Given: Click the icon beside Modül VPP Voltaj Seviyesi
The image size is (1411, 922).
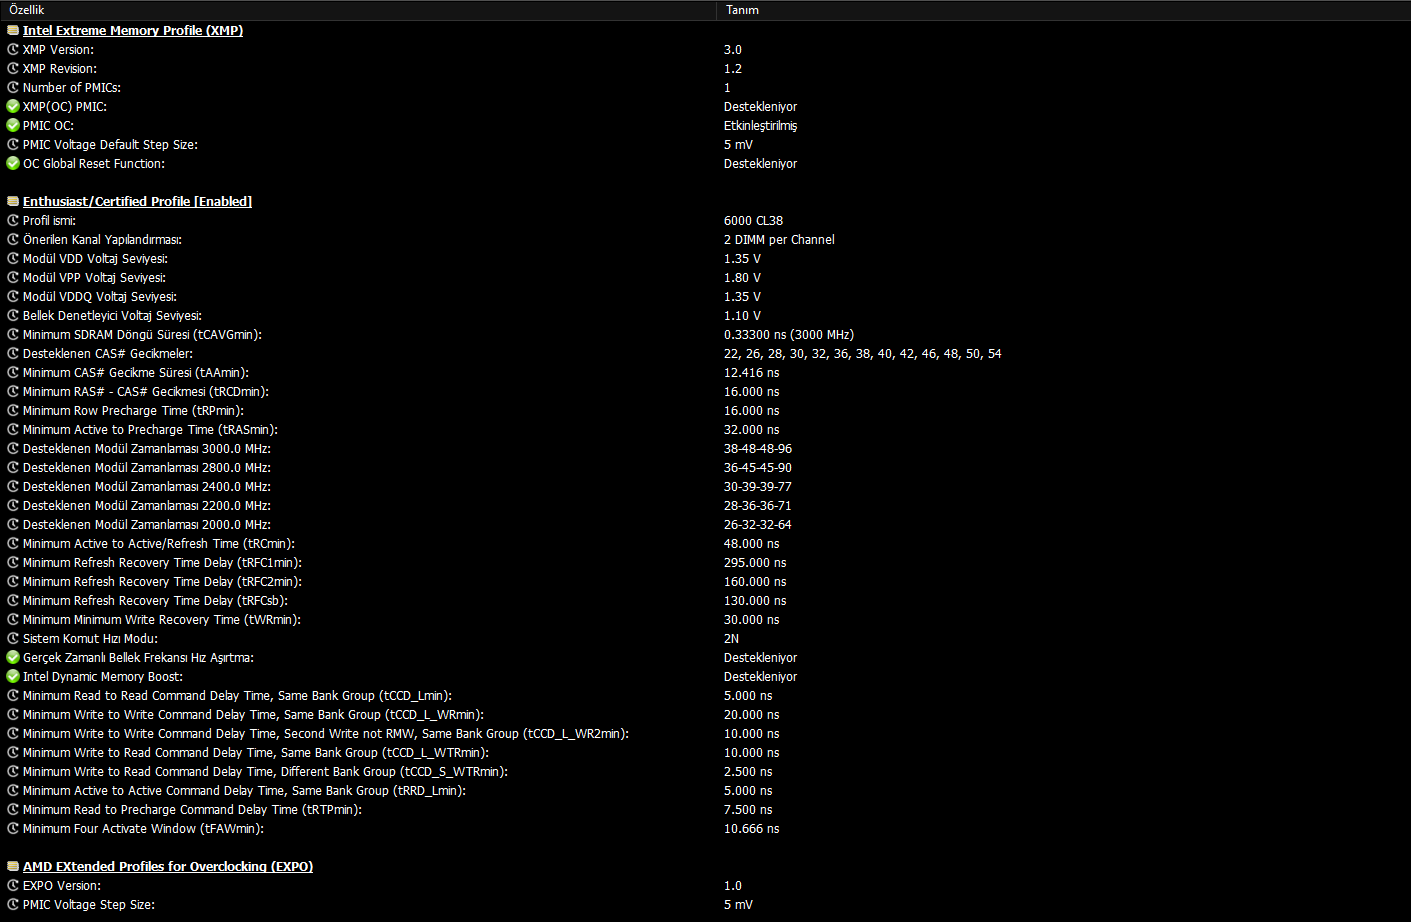Looking at the screenshot, I should point(13,278).
